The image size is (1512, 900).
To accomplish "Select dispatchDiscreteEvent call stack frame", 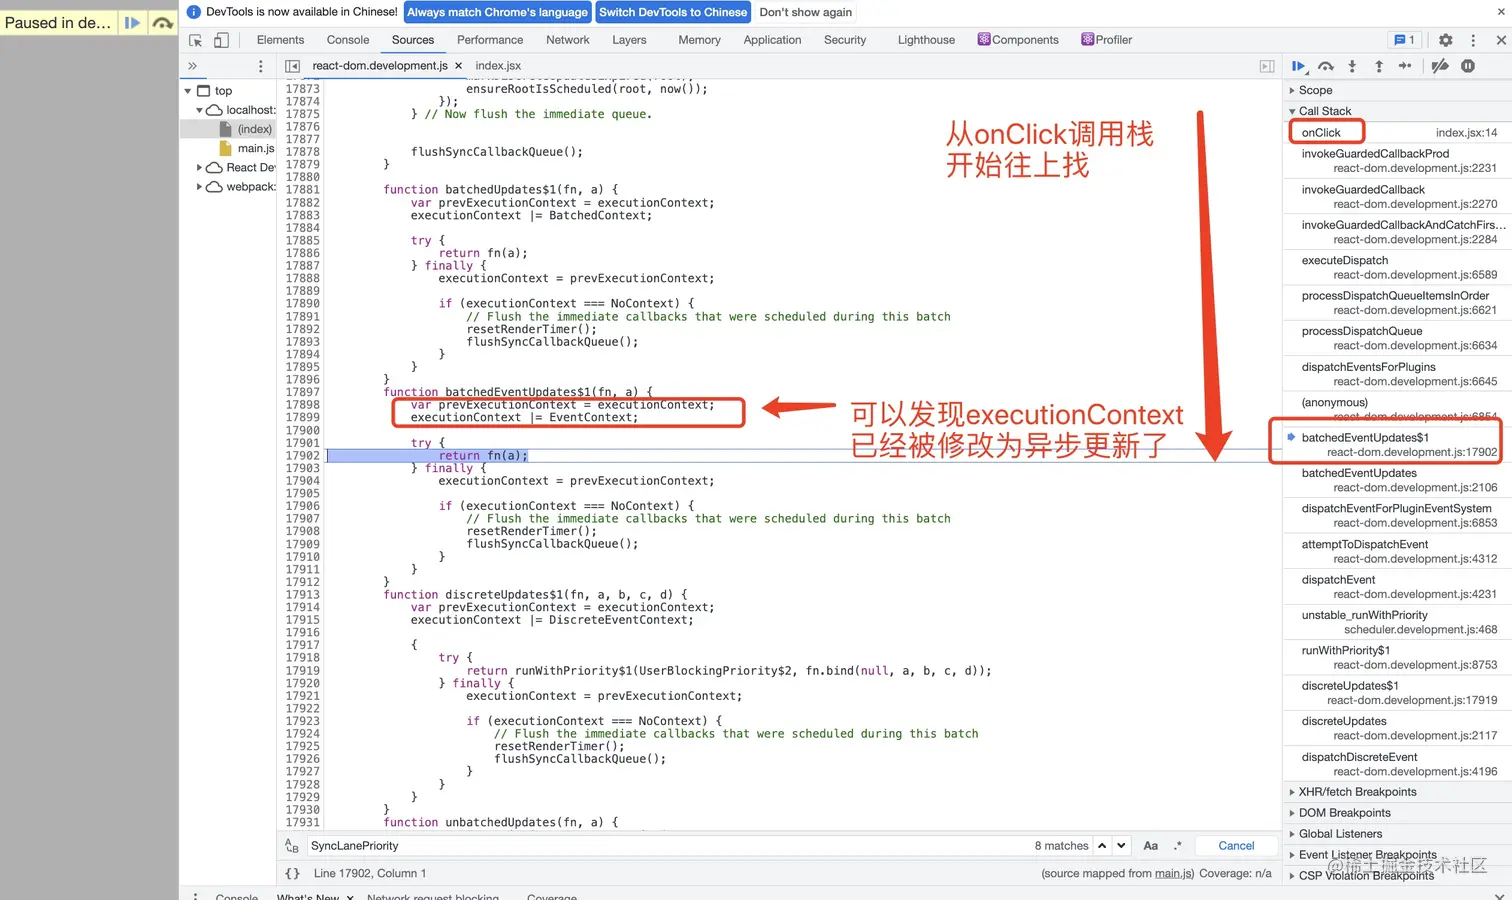I will coord(1397,764).
